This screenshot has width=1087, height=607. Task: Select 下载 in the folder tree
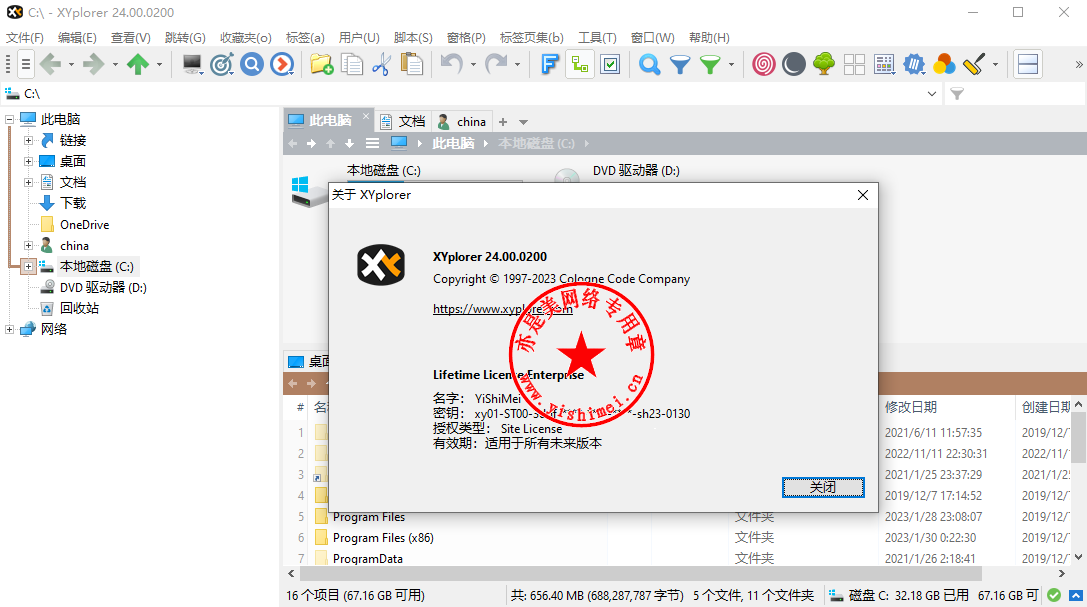click(x=73, y=203)
